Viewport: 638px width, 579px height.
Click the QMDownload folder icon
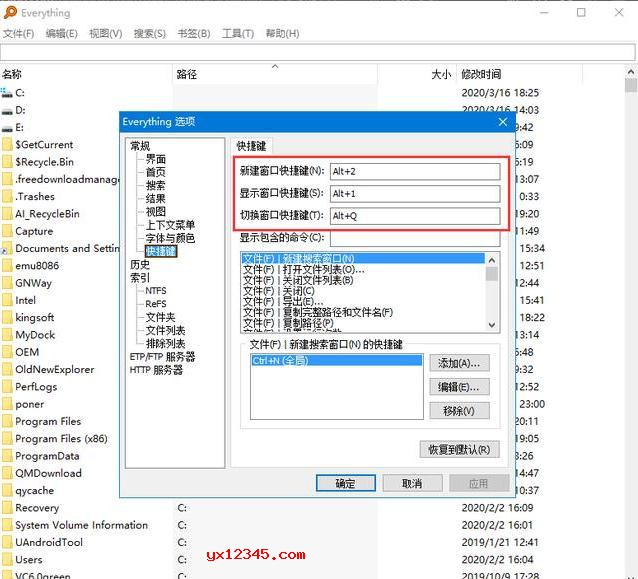click(x=7, y=473)
